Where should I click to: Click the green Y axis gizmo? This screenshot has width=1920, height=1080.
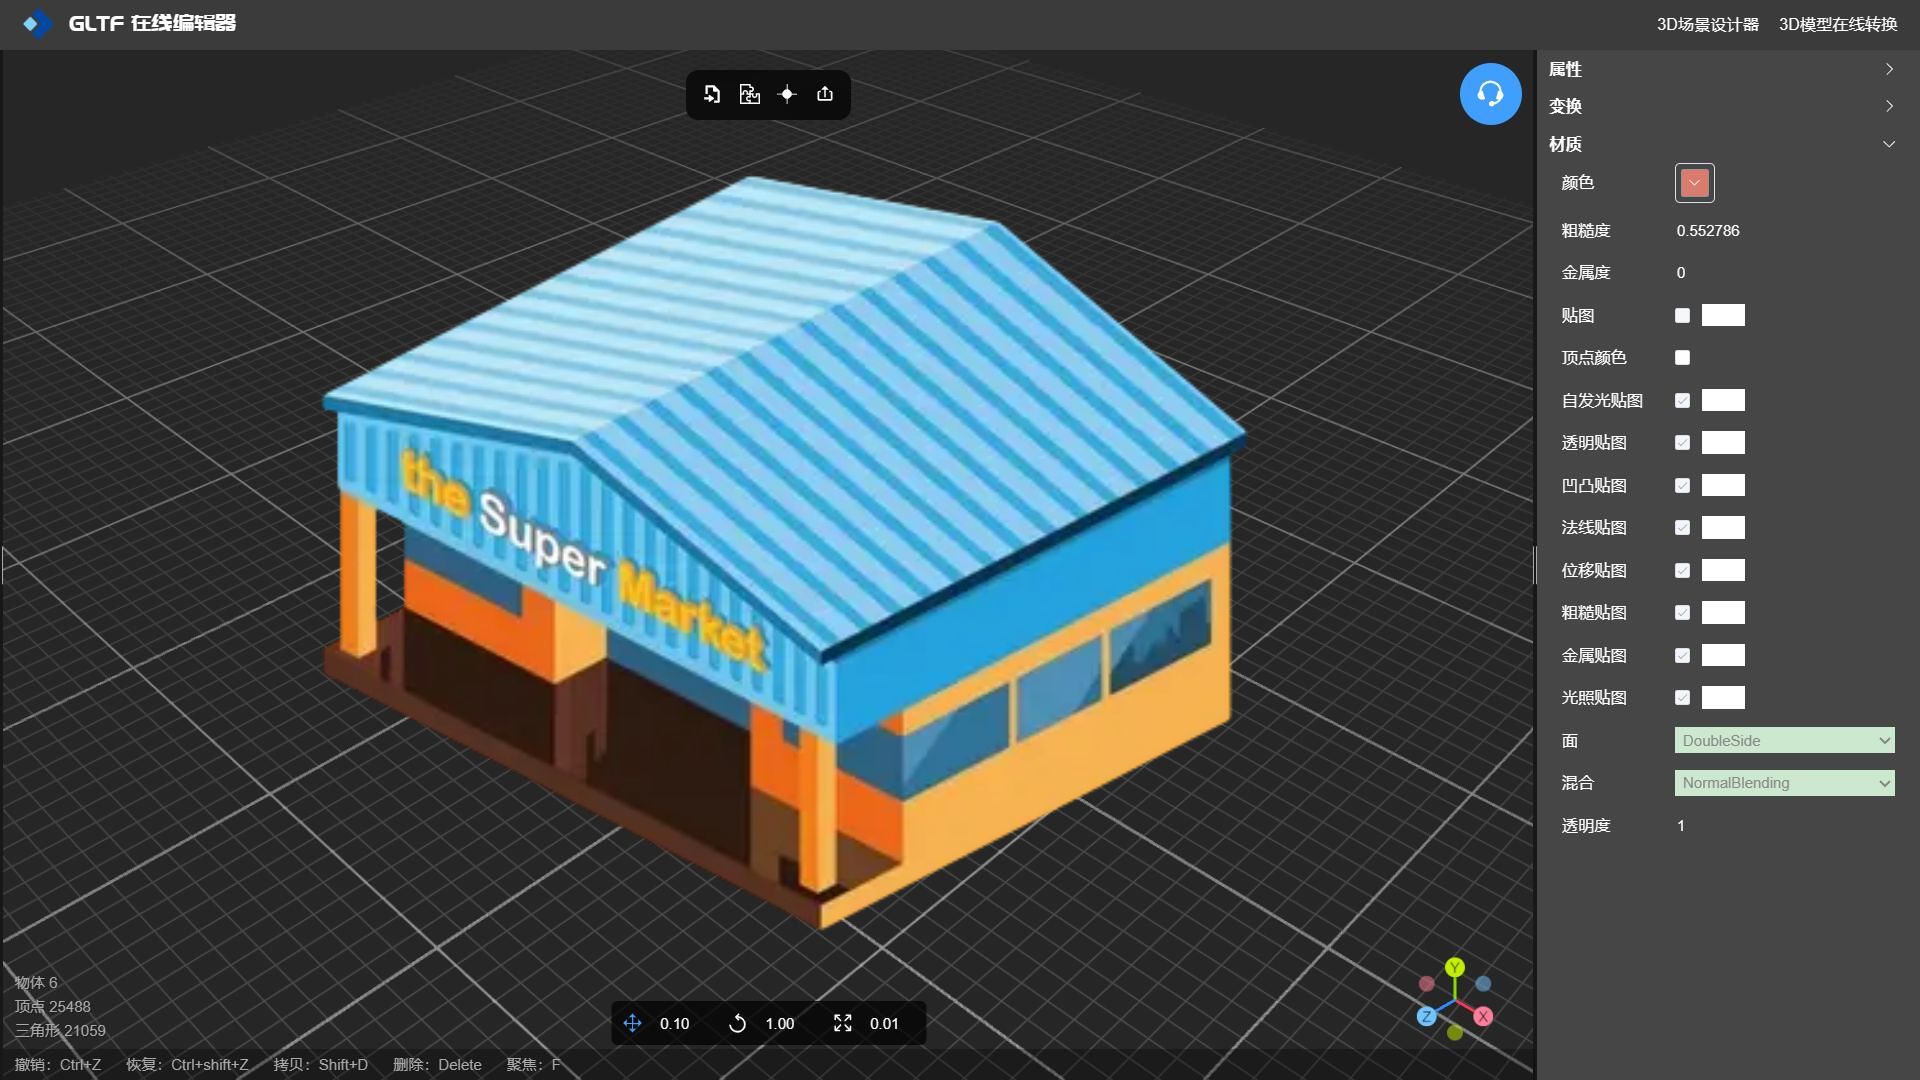tap(1455, 967)
